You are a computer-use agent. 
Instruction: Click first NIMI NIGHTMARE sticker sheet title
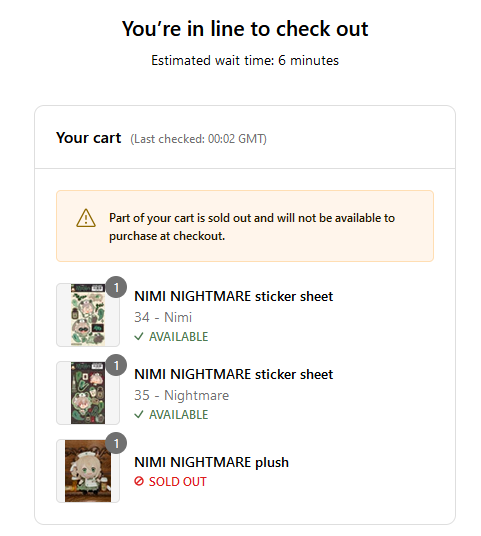pos(233,296)
